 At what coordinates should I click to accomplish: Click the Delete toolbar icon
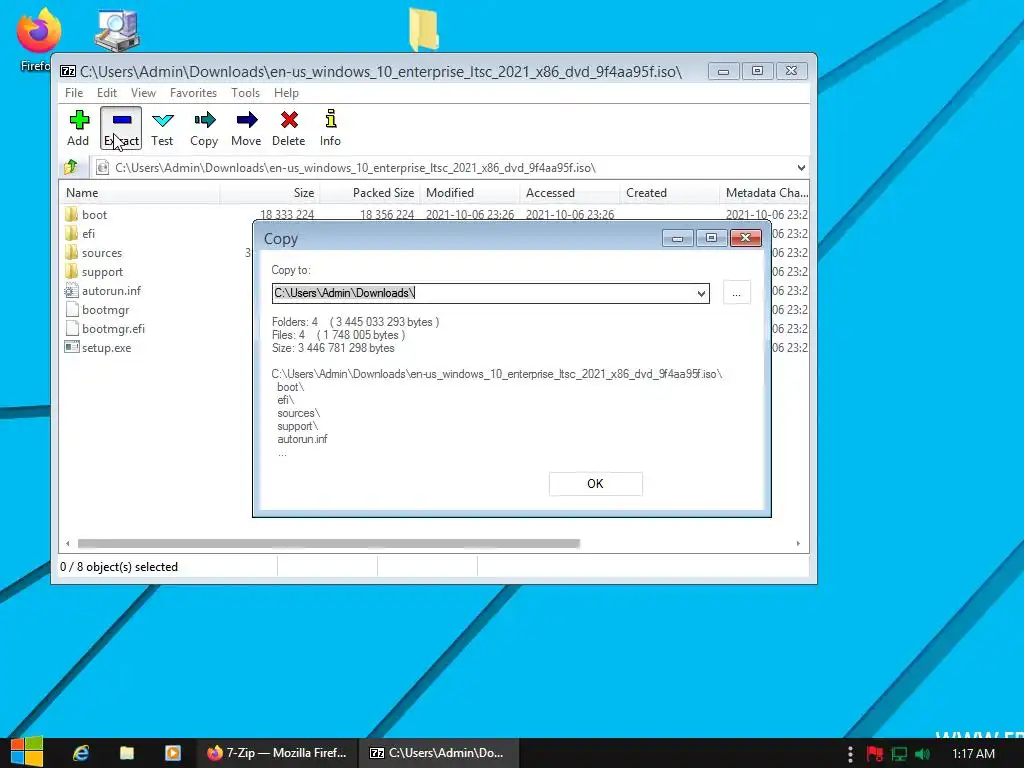(x=289, y=120)
